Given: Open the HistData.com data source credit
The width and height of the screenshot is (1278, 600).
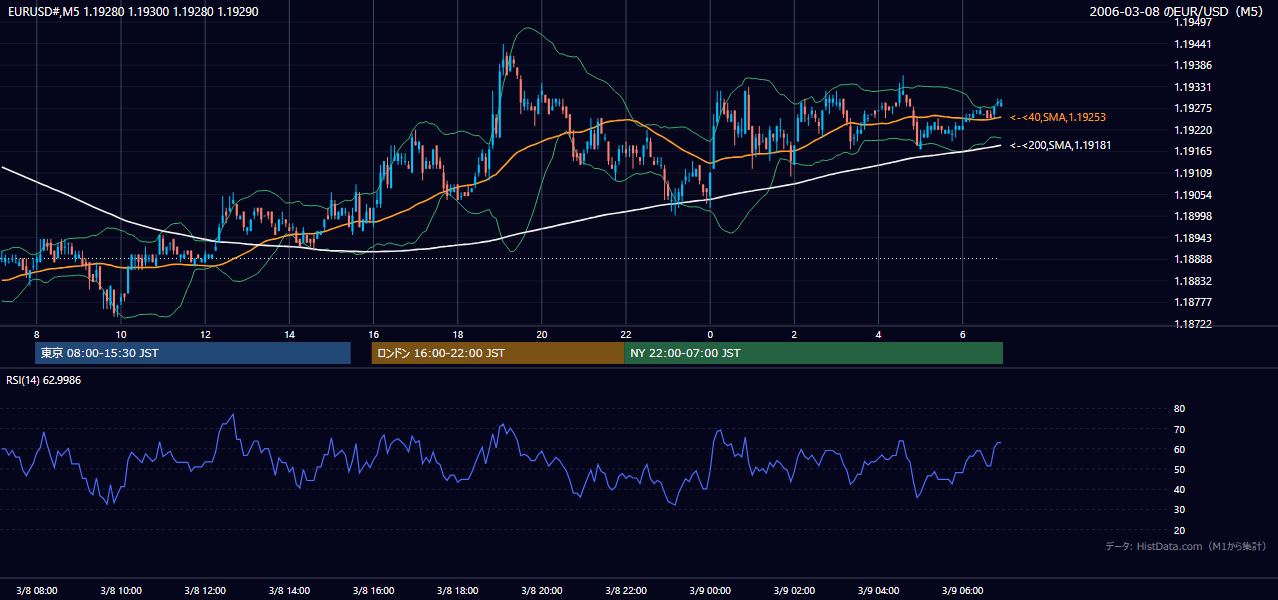Looking at the screenshot, I should [1186, 546].
